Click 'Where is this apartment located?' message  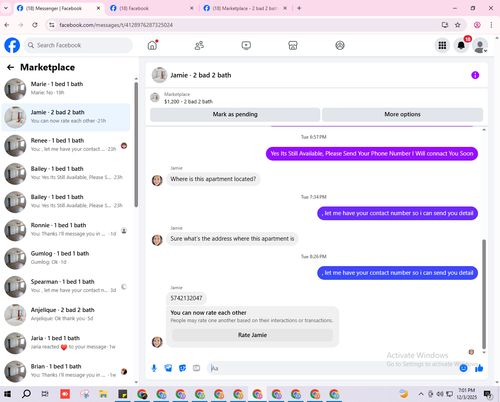[x=213, y=179]
